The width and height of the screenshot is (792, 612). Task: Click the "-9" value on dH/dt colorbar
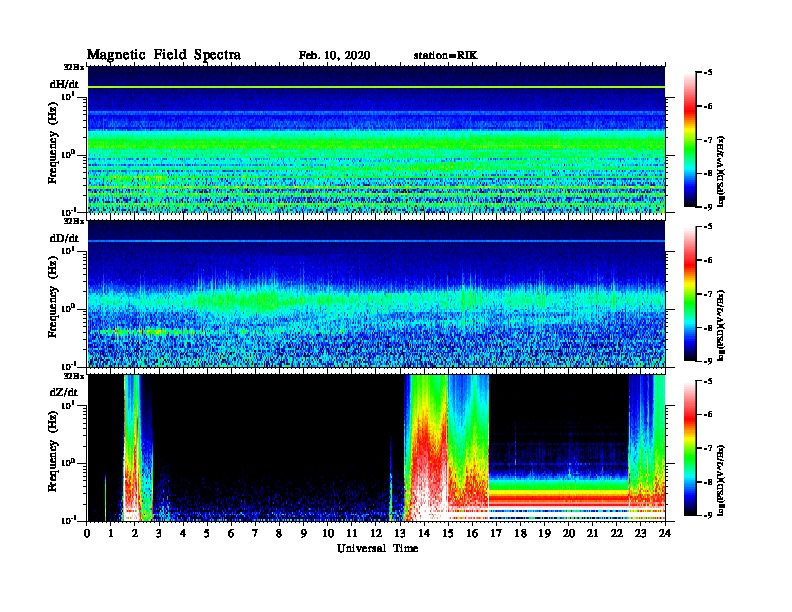(x=708, y=207)
